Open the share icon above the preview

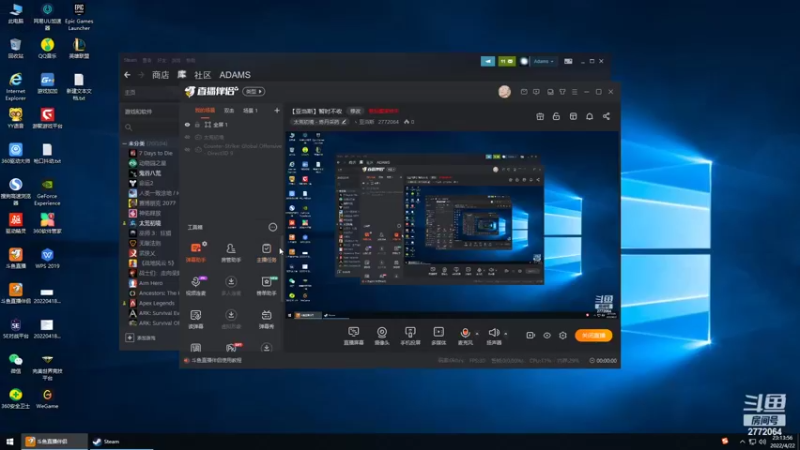pyautogui.click(x=606, y=116)
